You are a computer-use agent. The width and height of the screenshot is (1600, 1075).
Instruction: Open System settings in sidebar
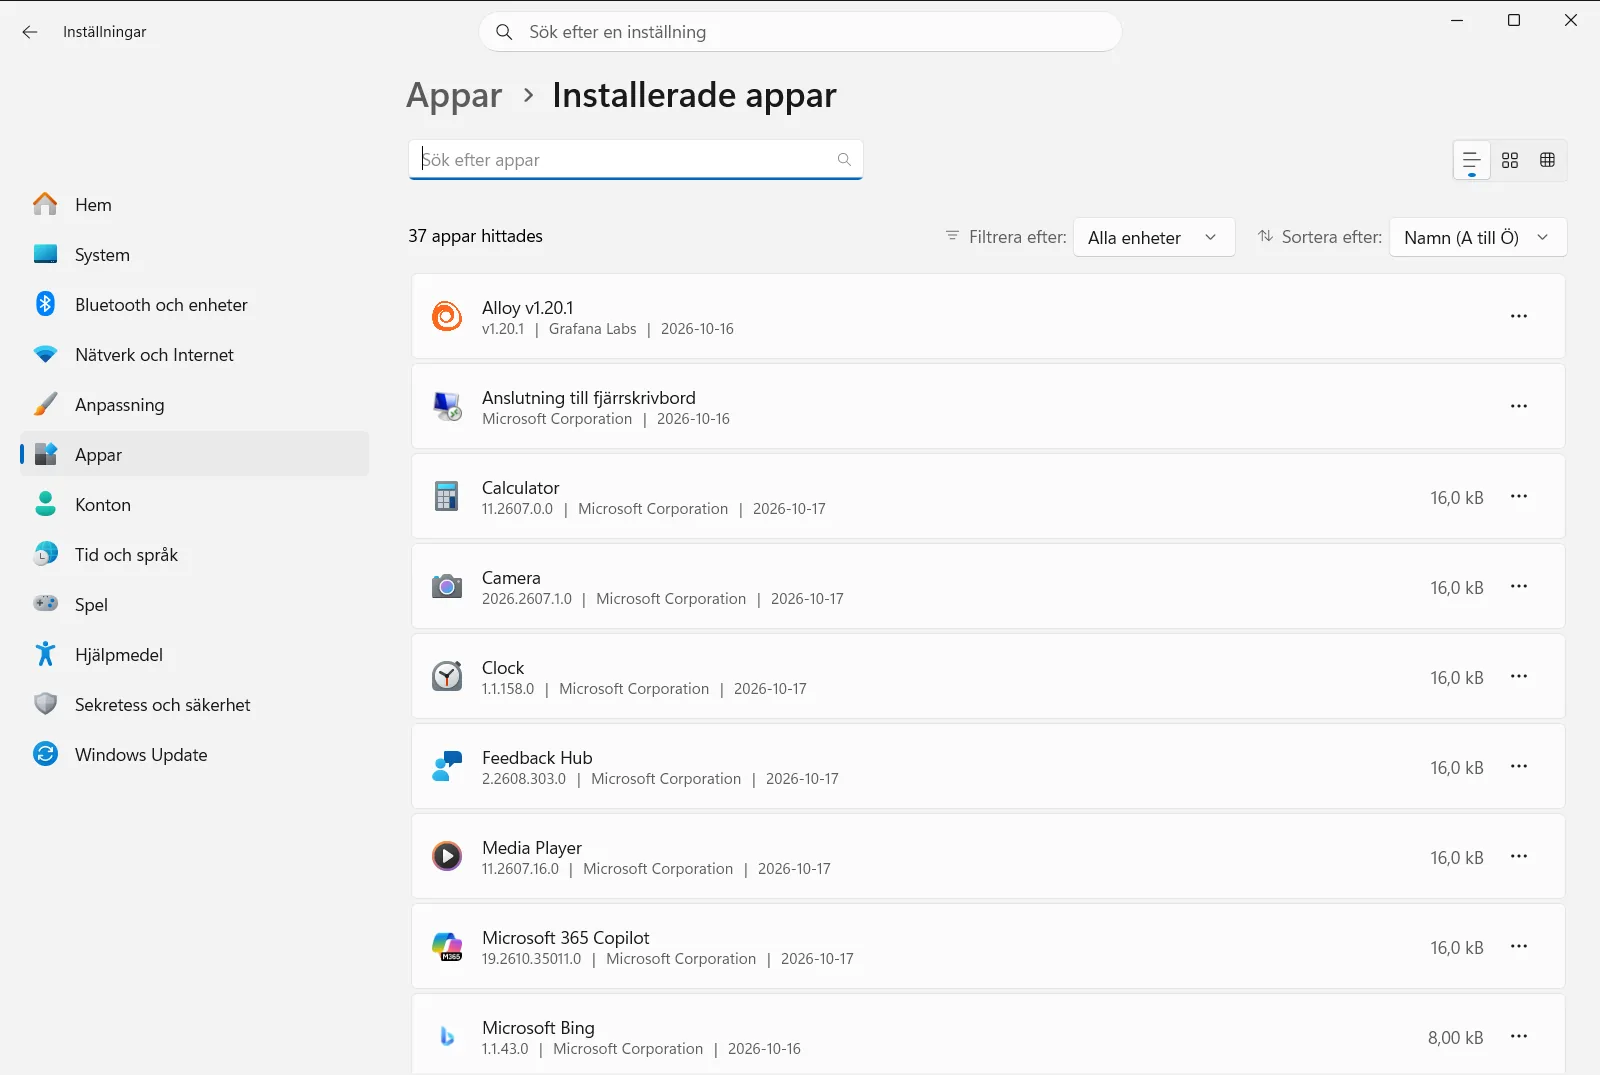pos(194,255)
